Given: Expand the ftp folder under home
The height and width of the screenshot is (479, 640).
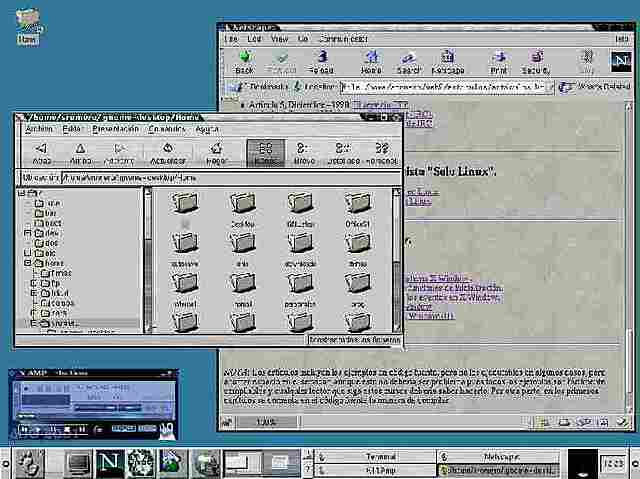Looking at the screenshot, I should tap(34, 283).
